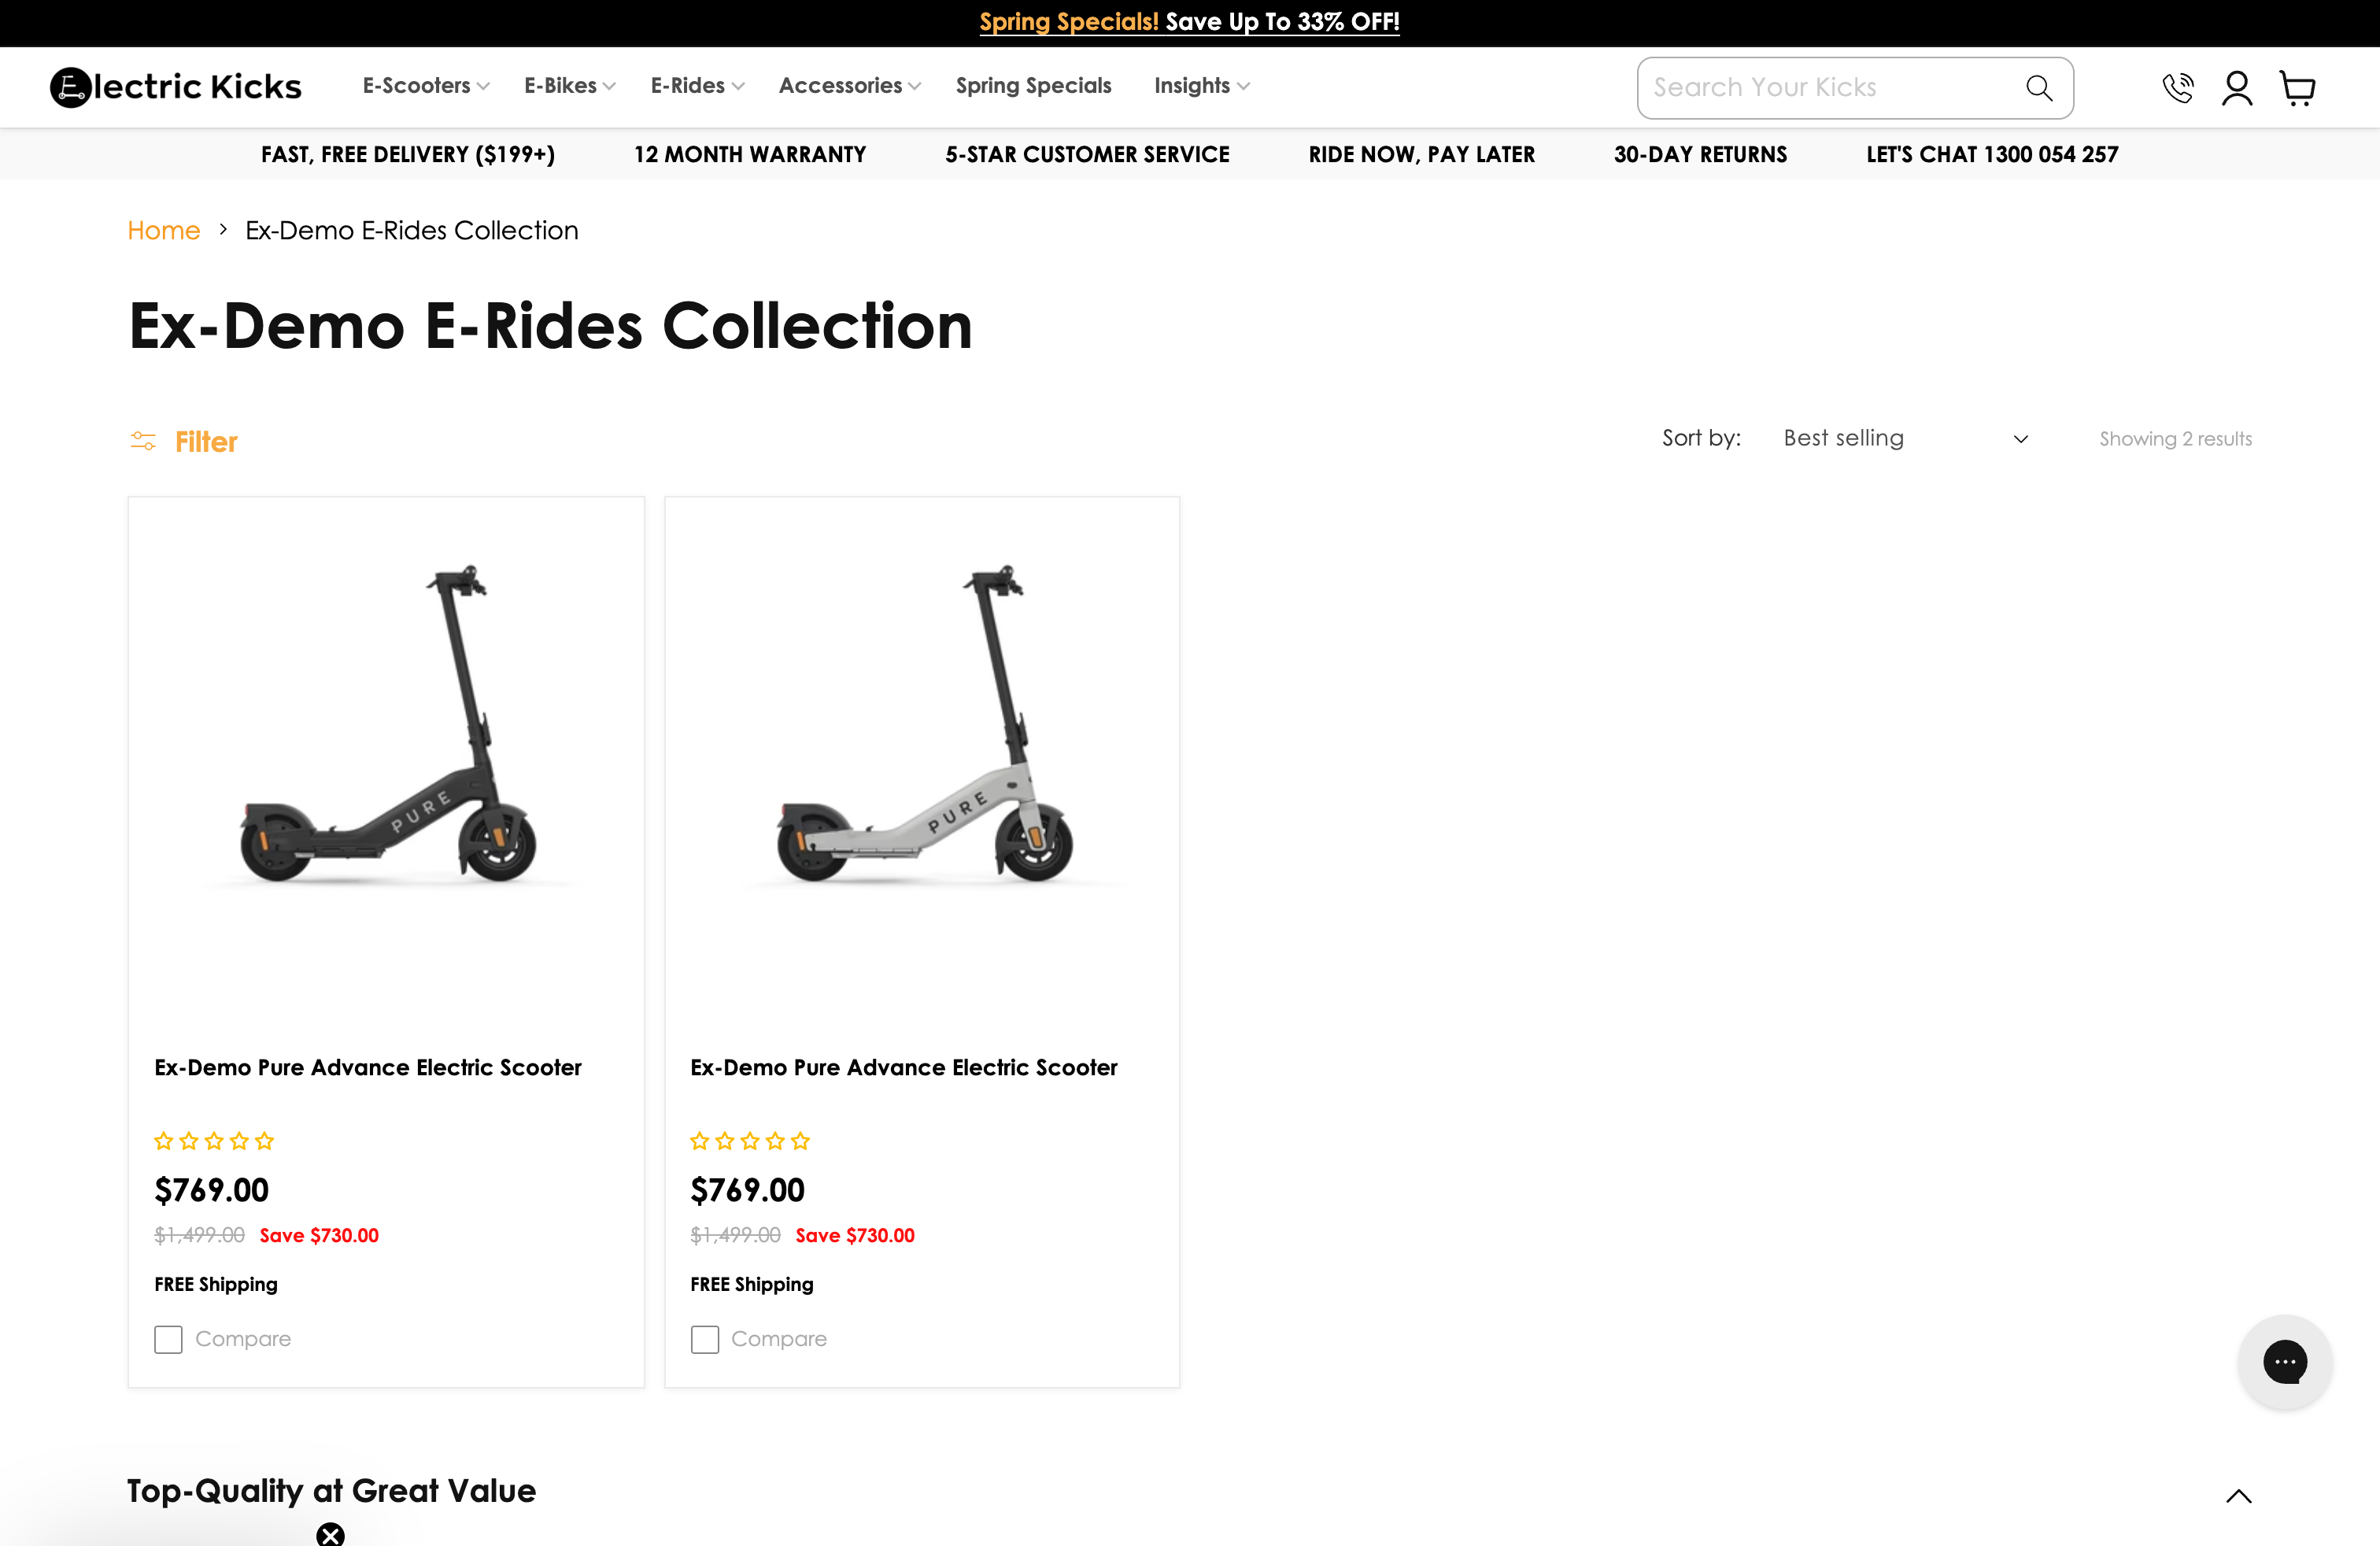Collapse the Top-Quality at Great Value section
The width and height of the screenshot is (2380, 1546).
pos(2238,1496)
